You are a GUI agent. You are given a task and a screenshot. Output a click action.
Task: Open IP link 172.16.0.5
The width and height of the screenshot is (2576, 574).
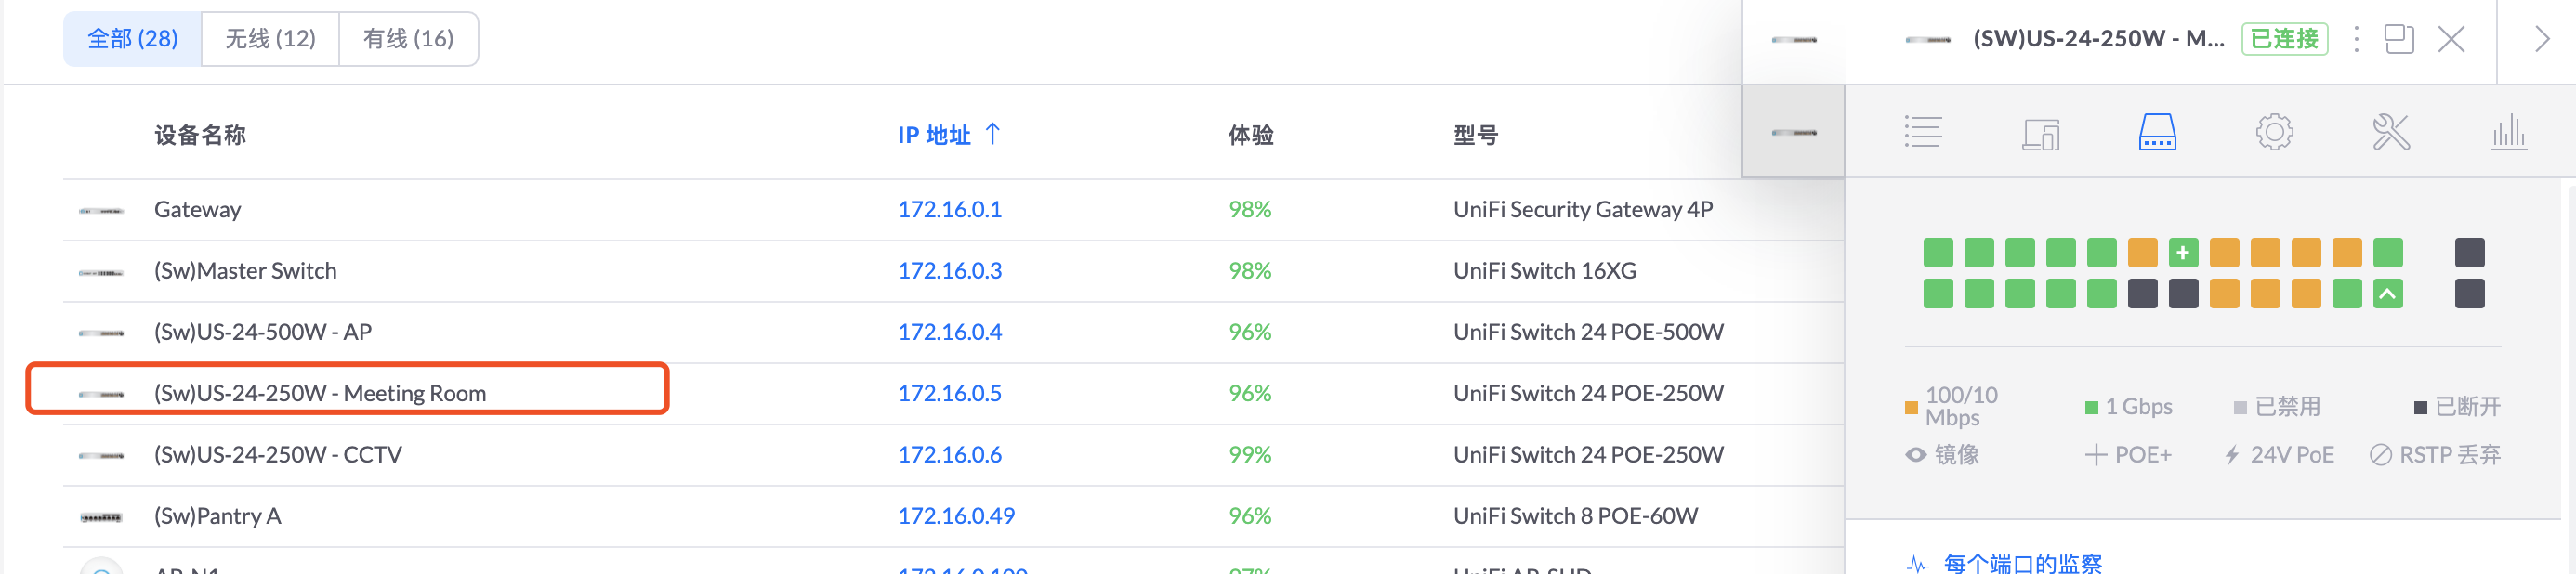click(949, 394)
